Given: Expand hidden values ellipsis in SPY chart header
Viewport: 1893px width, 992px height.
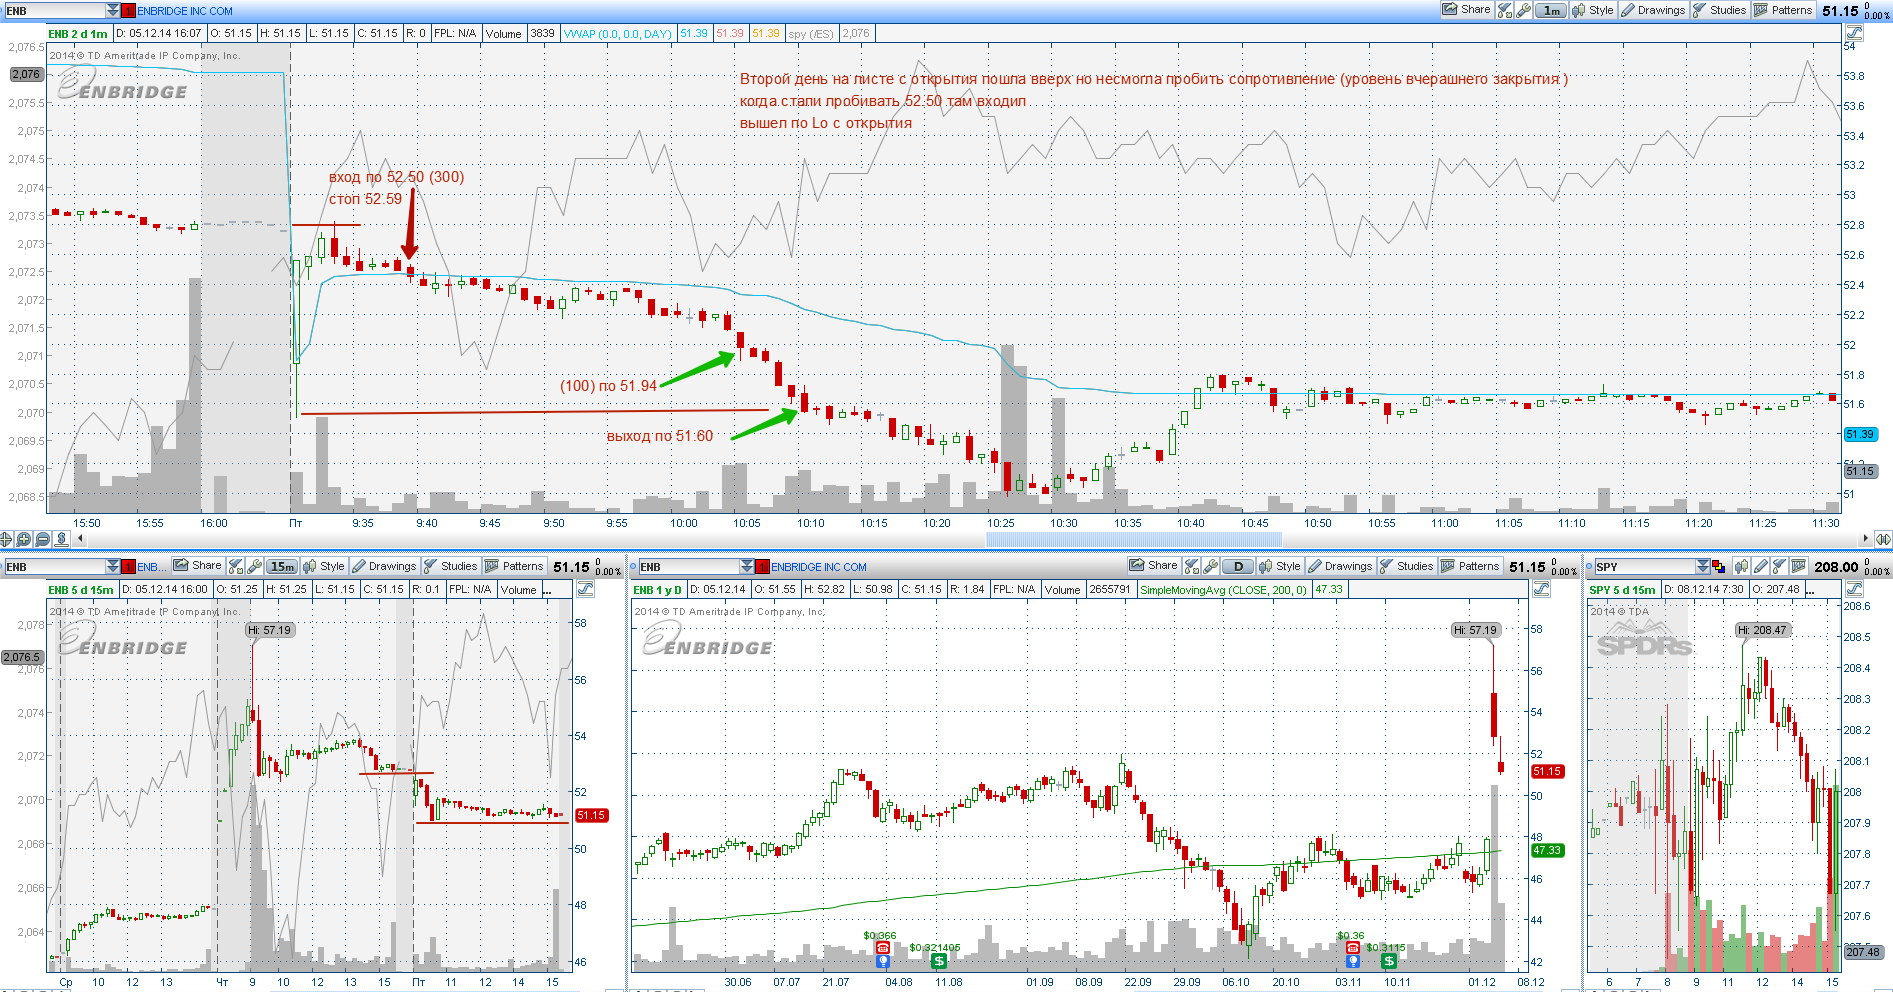Looking at the screenshot, I should pyautogui.click(x=1811, y=590).
